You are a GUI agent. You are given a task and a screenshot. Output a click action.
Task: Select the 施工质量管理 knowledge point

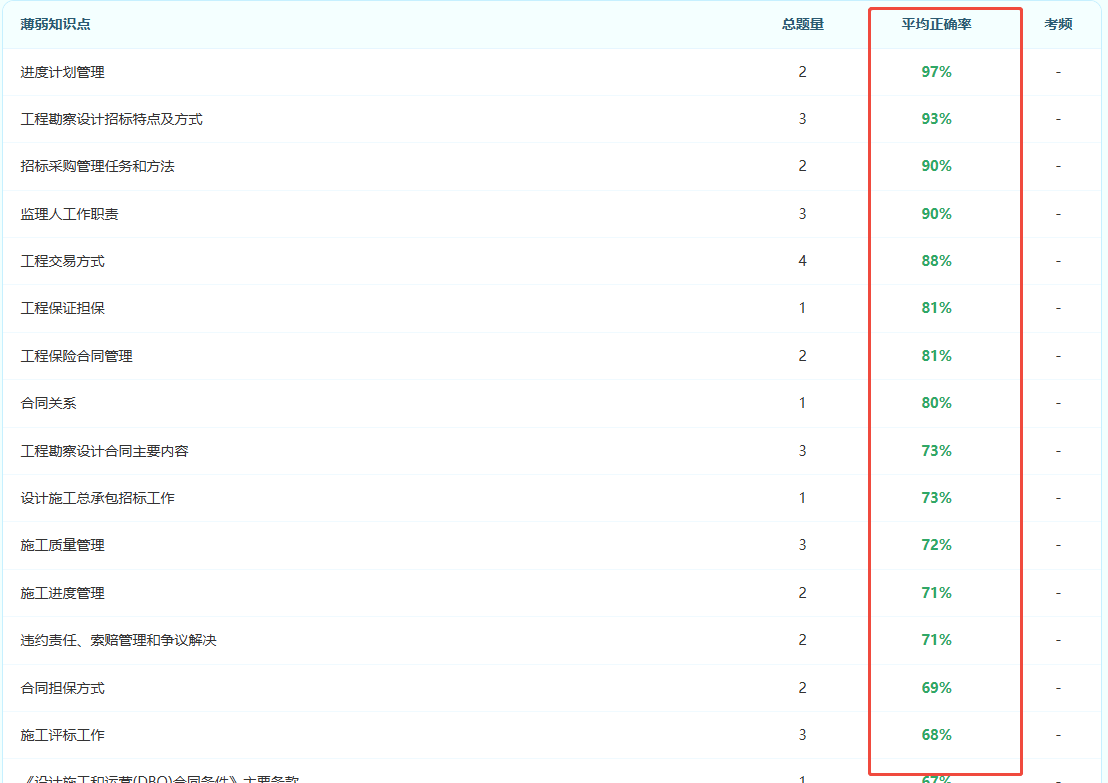[62, 545]
